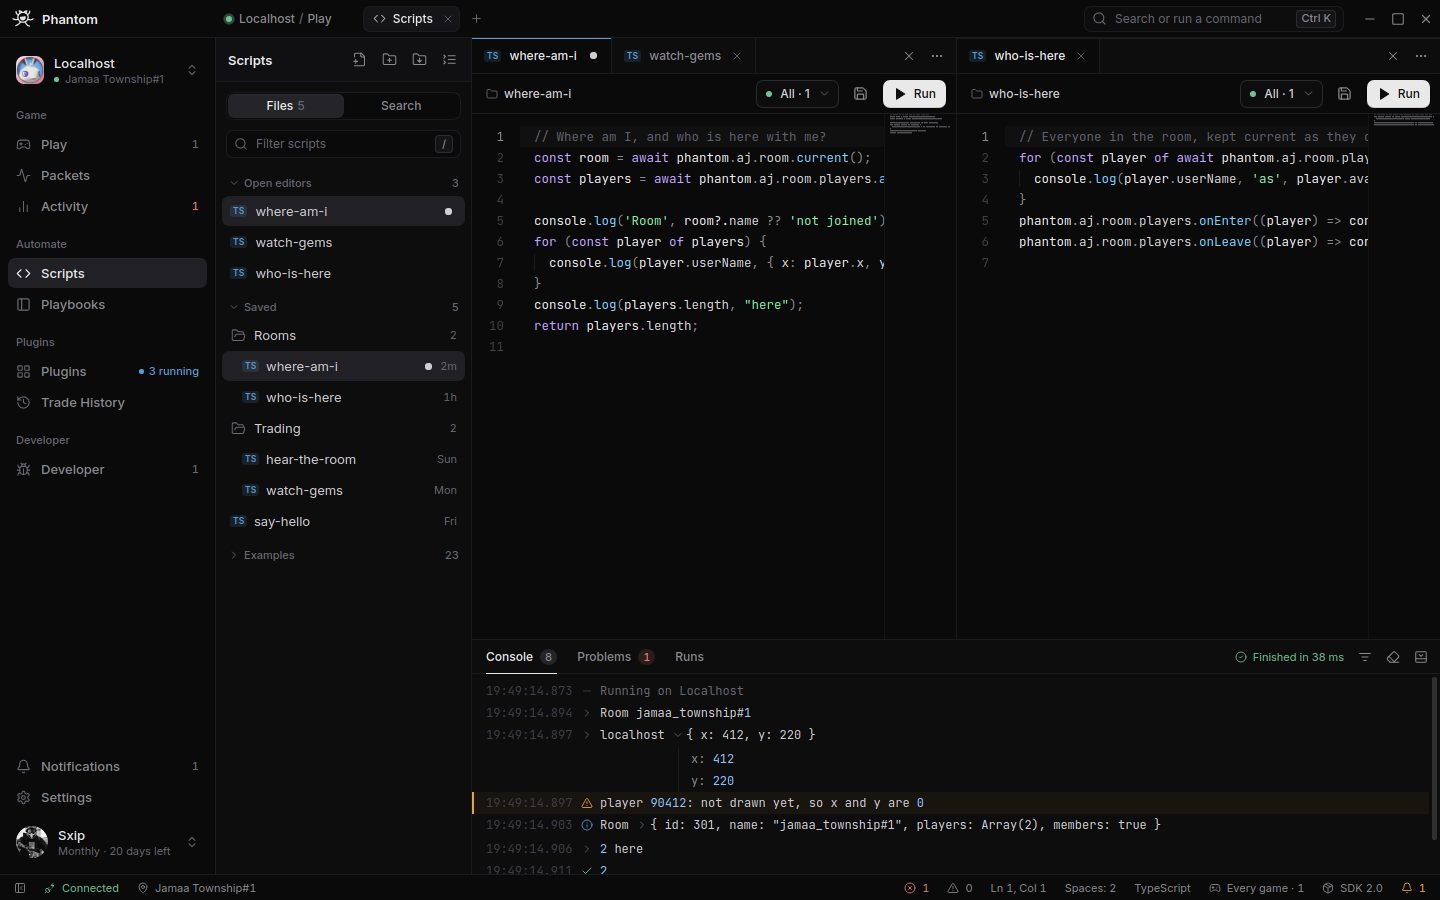The image size is (1440, 900).
Task: Open more options for the where-am-i editor group
Action: 936,56
